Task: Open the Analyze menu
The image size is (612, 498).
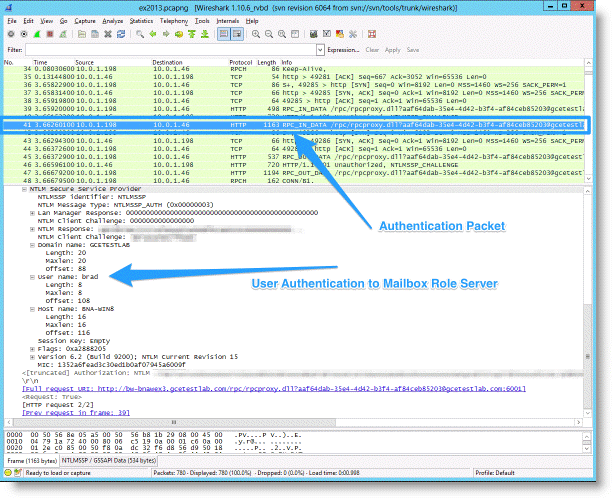Action: coord(112,21)
